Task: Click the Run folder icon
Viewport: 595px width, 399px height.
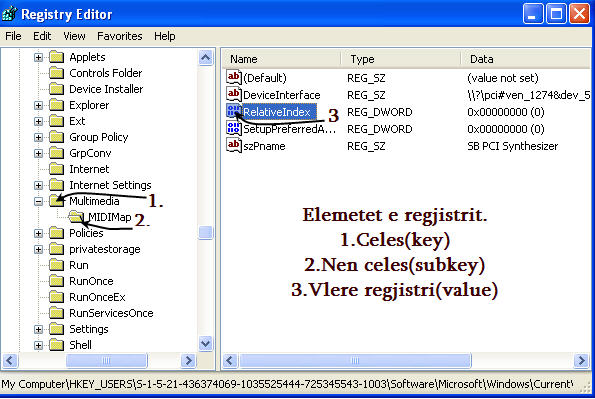Action: (x=57, y=265)
